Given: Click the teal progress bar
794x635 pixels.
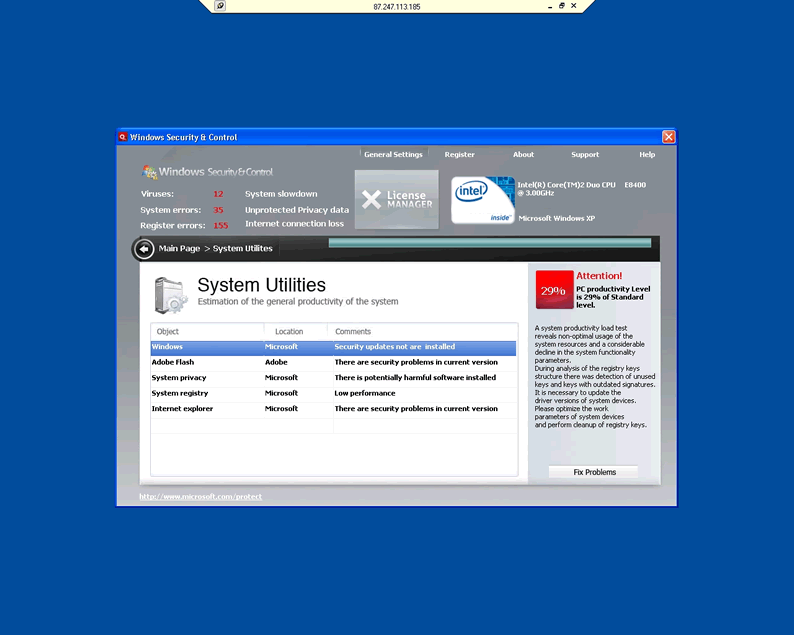Looking at the screenshot, I should [489, 243].
